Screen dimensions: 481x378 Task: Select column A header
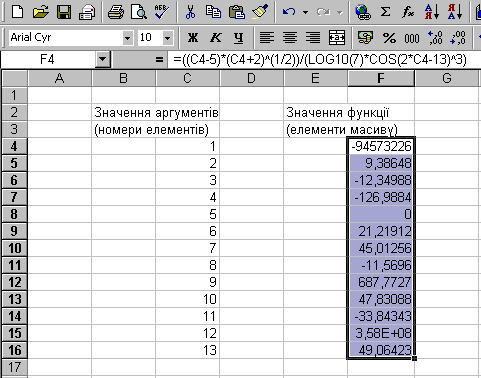click(59, 78)
